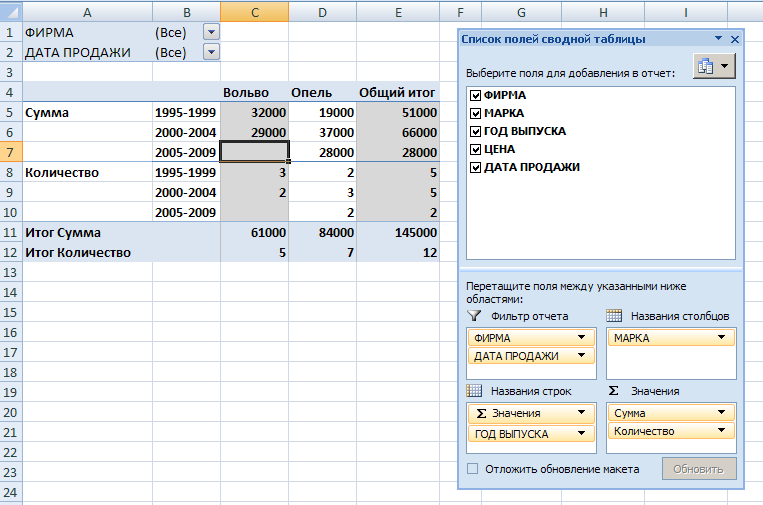
Task: Uncheck the МАРКА field checkbox
Action: [475, 113]
